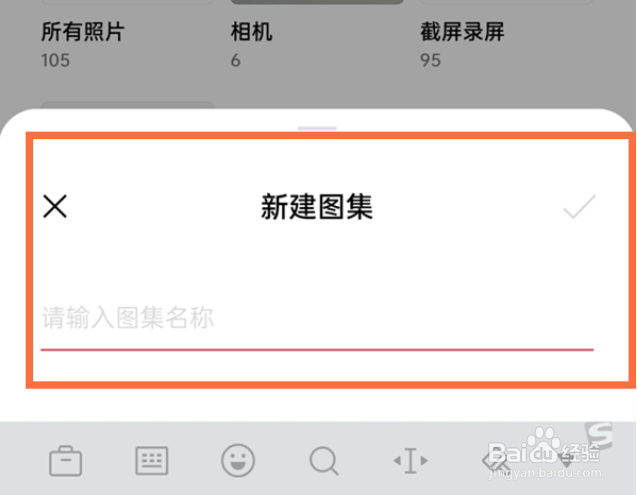
Task: Open the keyboard layout switcher icon
Action: (x=152, y=460)
